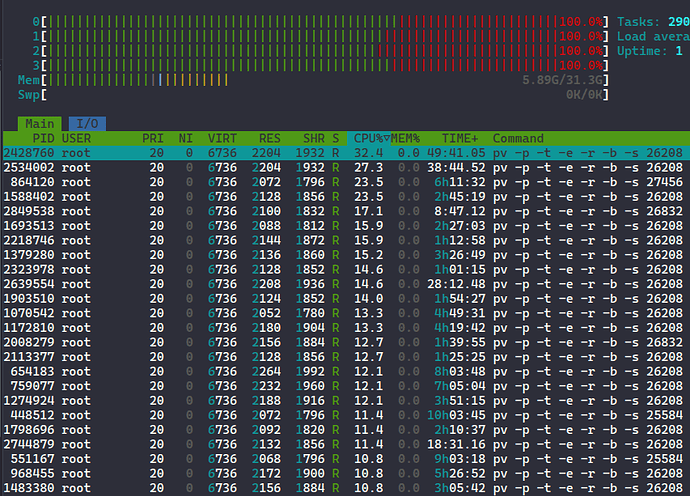690x496 pixels.
Task: Select process row PID 2744879
Action: 346,444
